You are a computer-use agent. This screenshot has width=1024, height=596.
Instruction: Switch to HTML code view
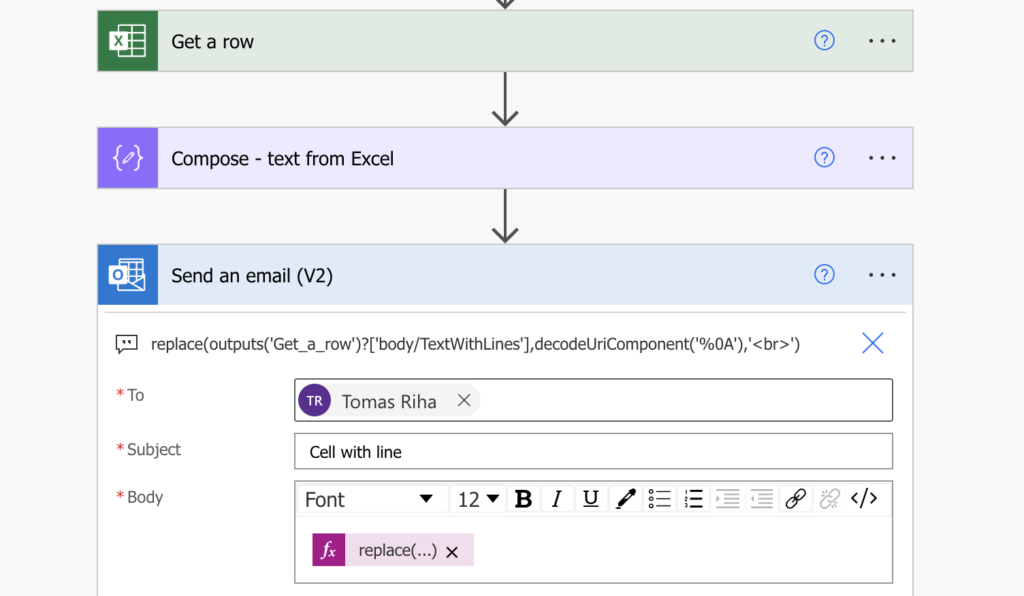[863, 499]
